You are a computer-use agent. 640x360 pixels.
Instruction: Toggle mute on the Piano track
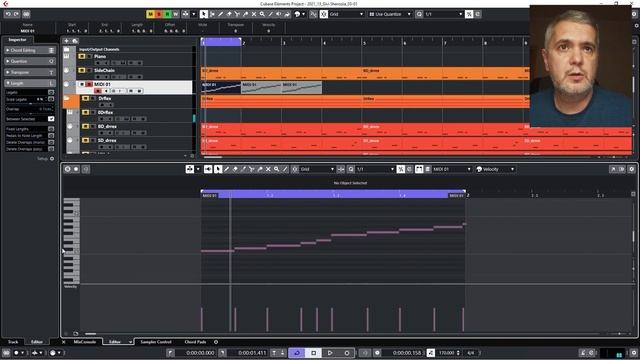(x=82, y=56)
